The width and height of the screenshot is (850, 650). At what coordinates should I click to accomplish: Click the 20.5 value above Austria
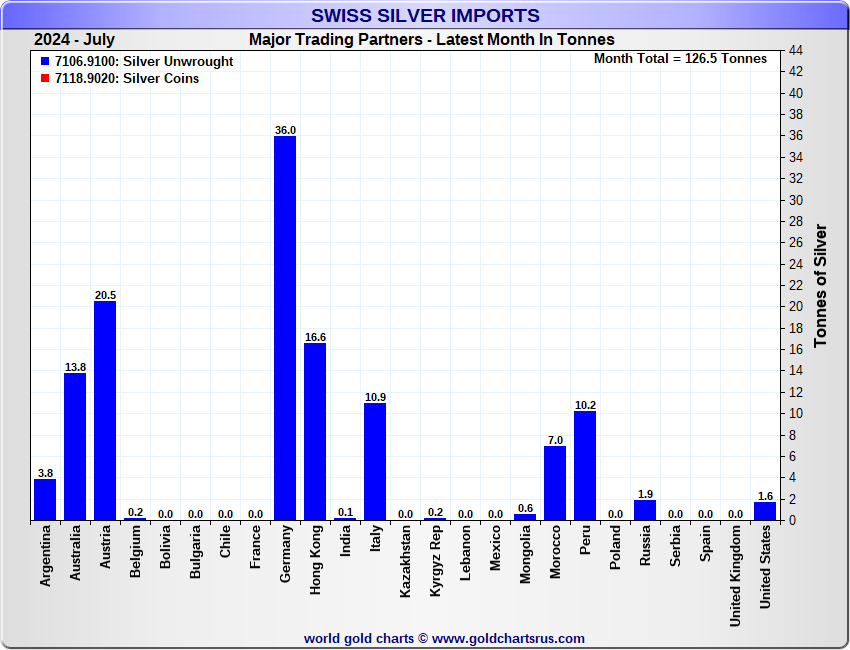[105, 295]
